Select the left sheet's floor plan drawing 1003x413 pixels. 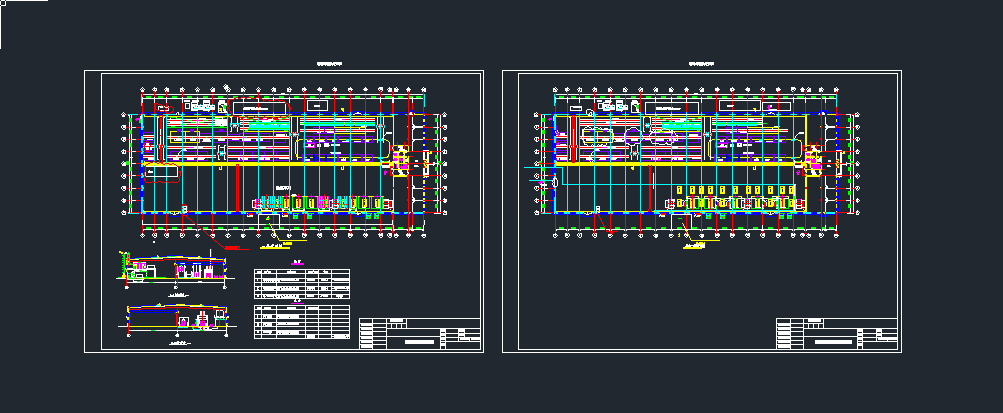282,160
